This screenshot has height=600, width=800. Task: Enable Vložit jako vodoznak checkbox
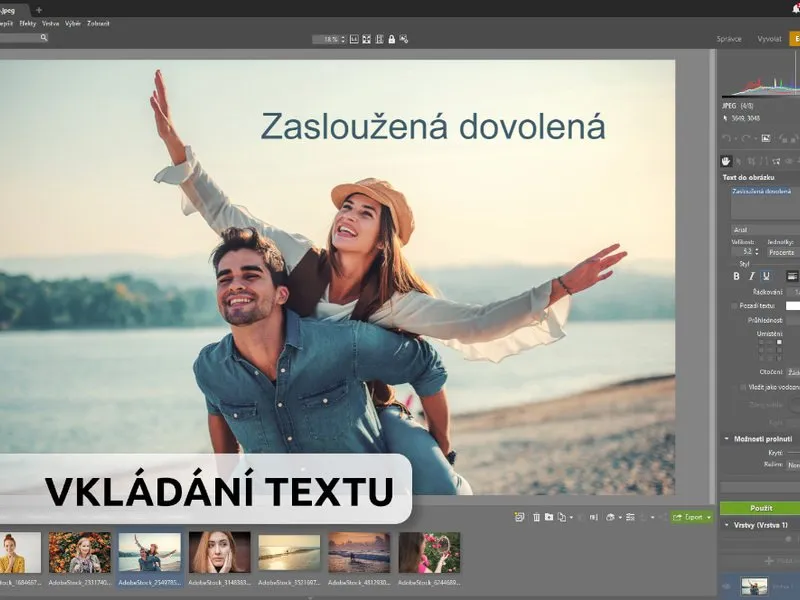(x=743, y=387)
